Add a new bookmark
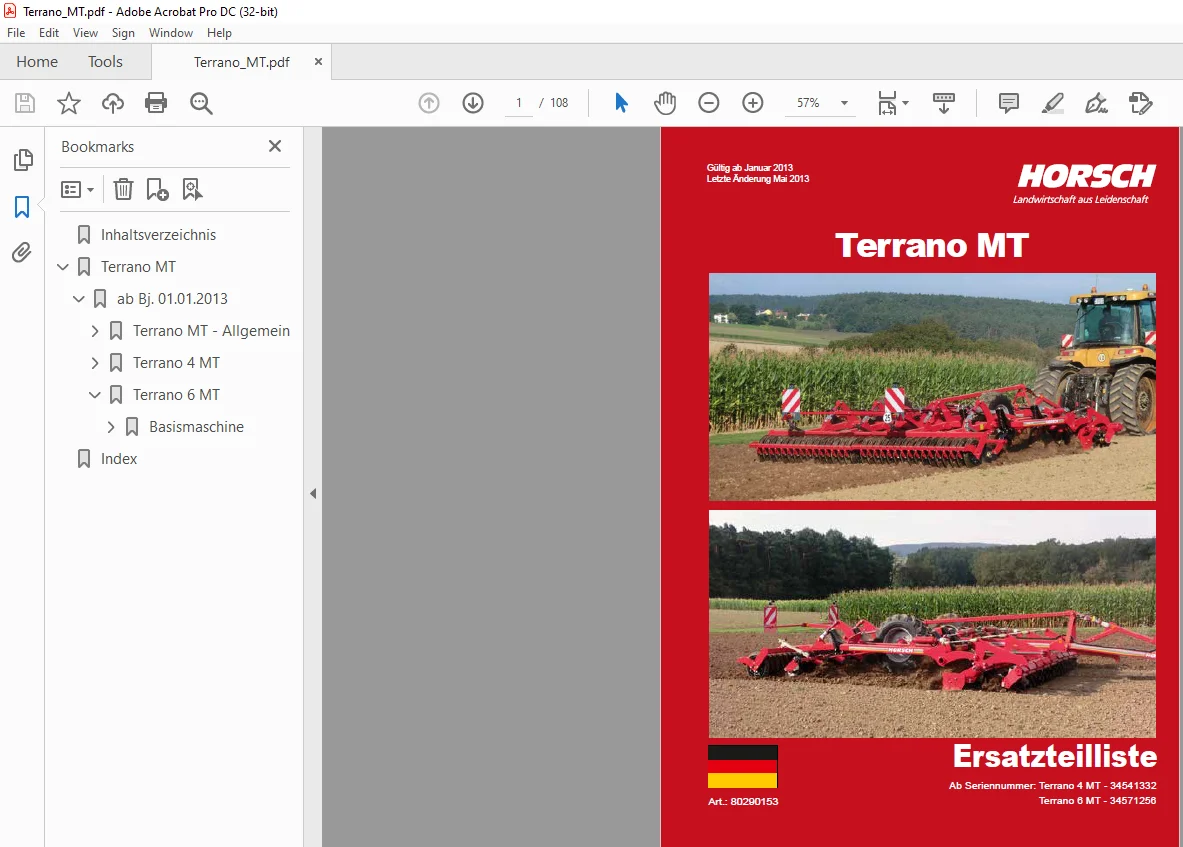The height and width of the screenshot is (847, 1183). point(157,189)
